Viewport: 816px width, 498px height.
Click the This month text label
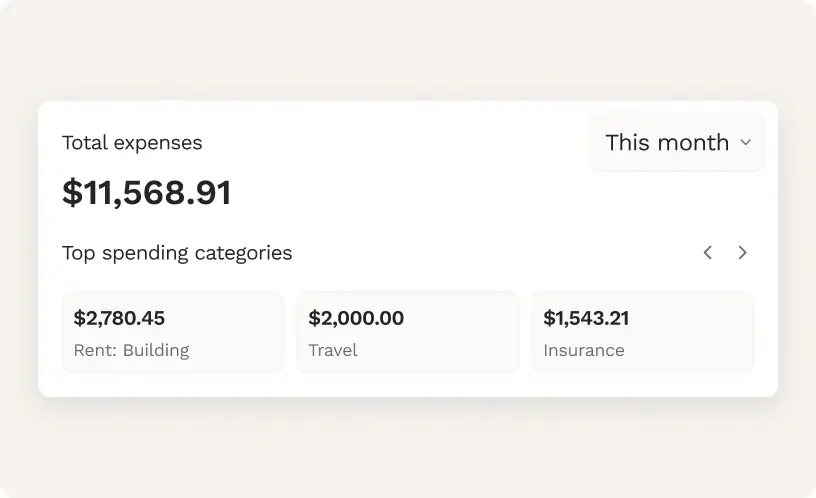click(x=666, y=143)
